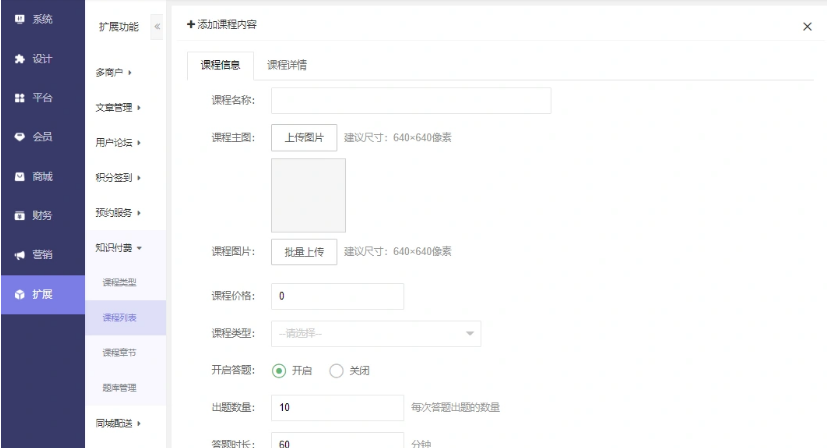The image size is (827, 448).
Task: Open the 系统 sidebar icon
Action: click(x=20, y=20)
